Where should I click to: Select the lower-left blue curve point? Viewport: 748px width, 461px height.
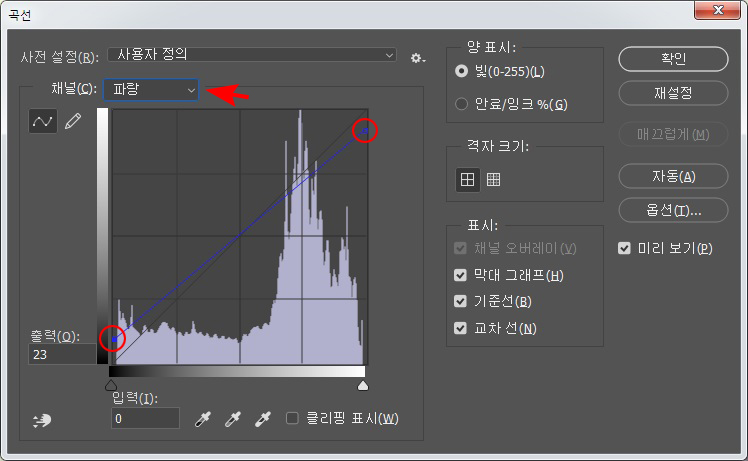(114, 339)
